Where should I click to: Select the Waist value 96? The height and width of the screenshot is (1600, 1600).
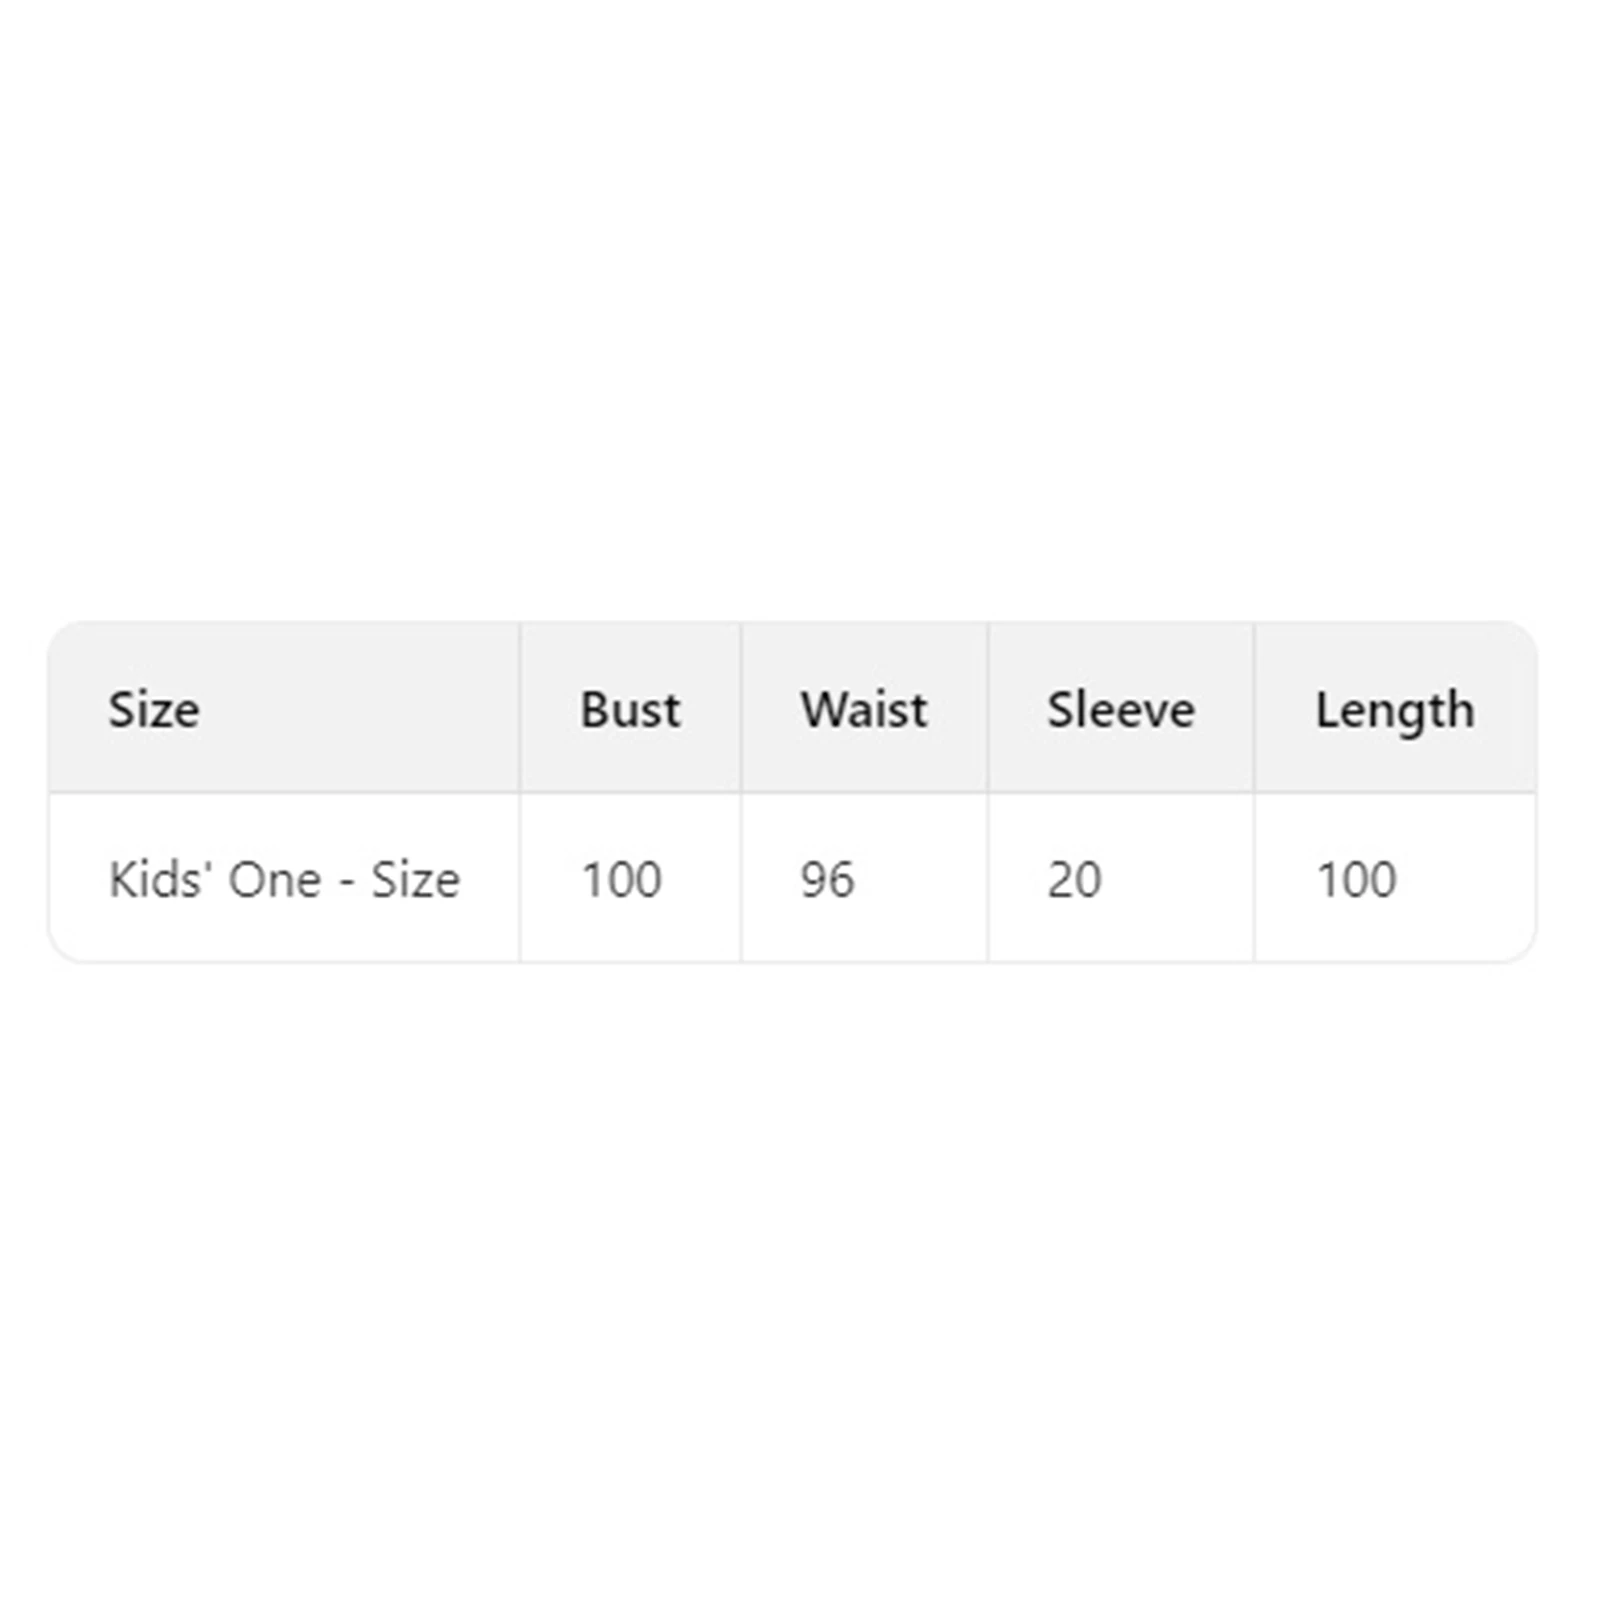click(x=827, y=879)
